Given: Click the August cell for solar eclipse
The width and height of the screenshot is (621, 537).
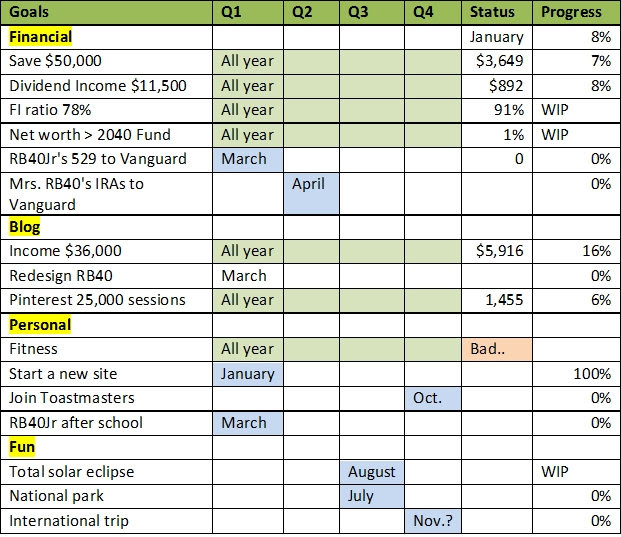Looking at the screenshot, I should (x=372, y=472).
